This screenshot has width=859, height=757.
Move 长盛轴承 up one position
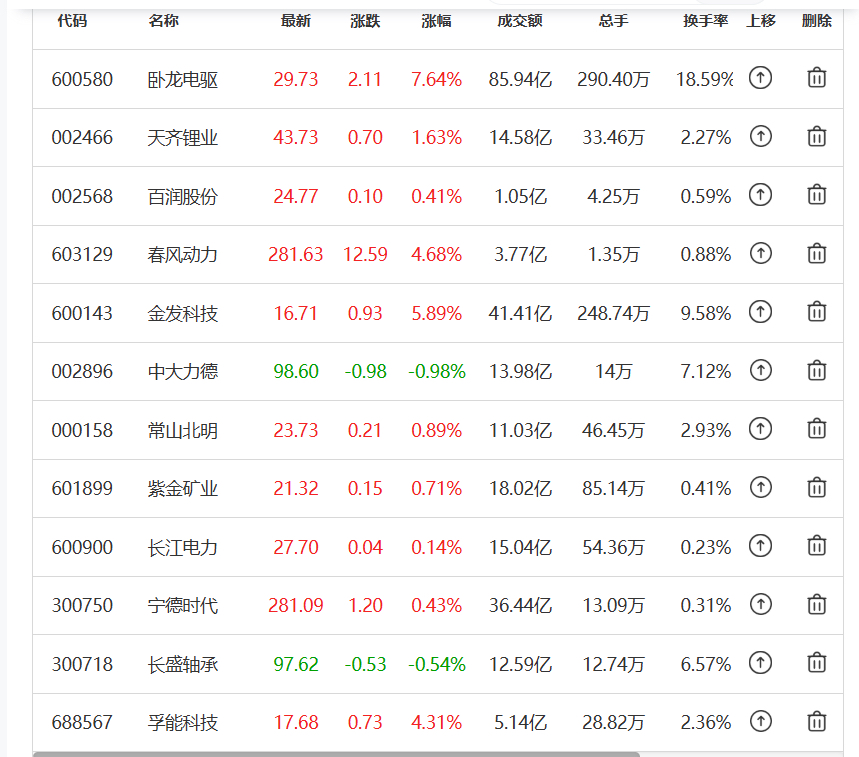point(760,663)
